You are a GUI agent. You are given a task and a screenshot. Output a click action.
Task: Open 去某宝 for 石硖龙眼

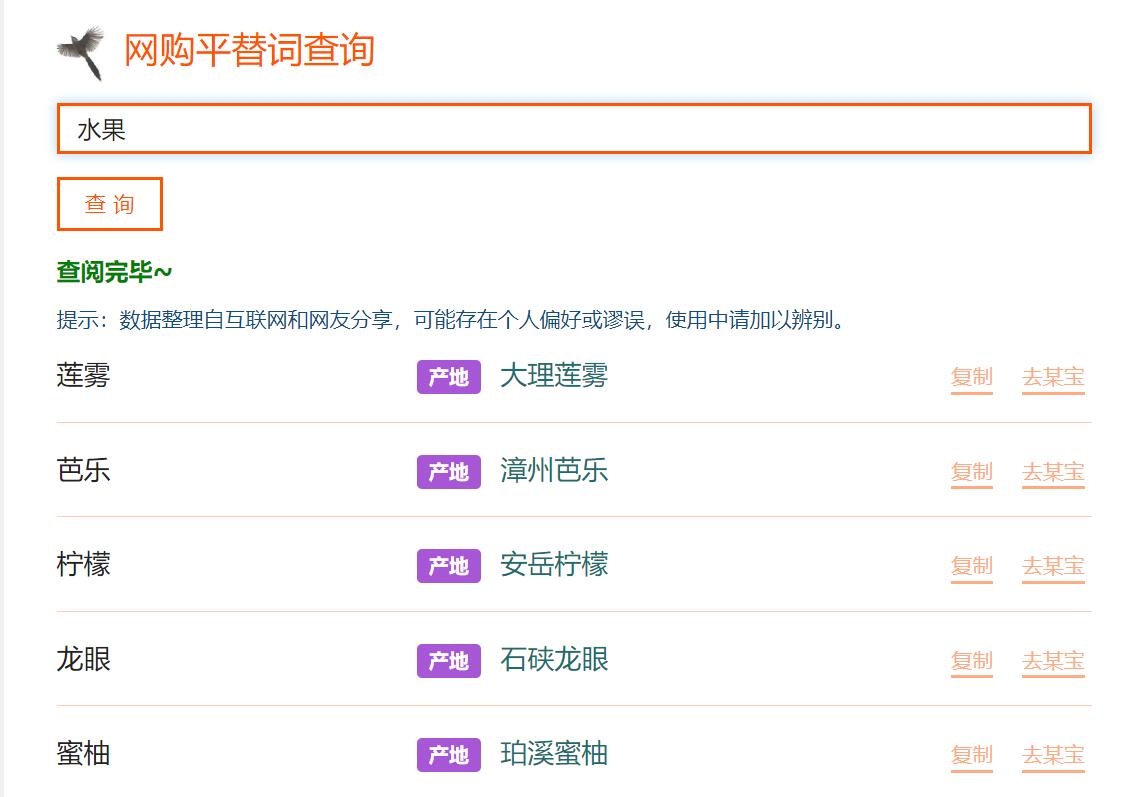pyautogui.click(x=1053, y=660)
